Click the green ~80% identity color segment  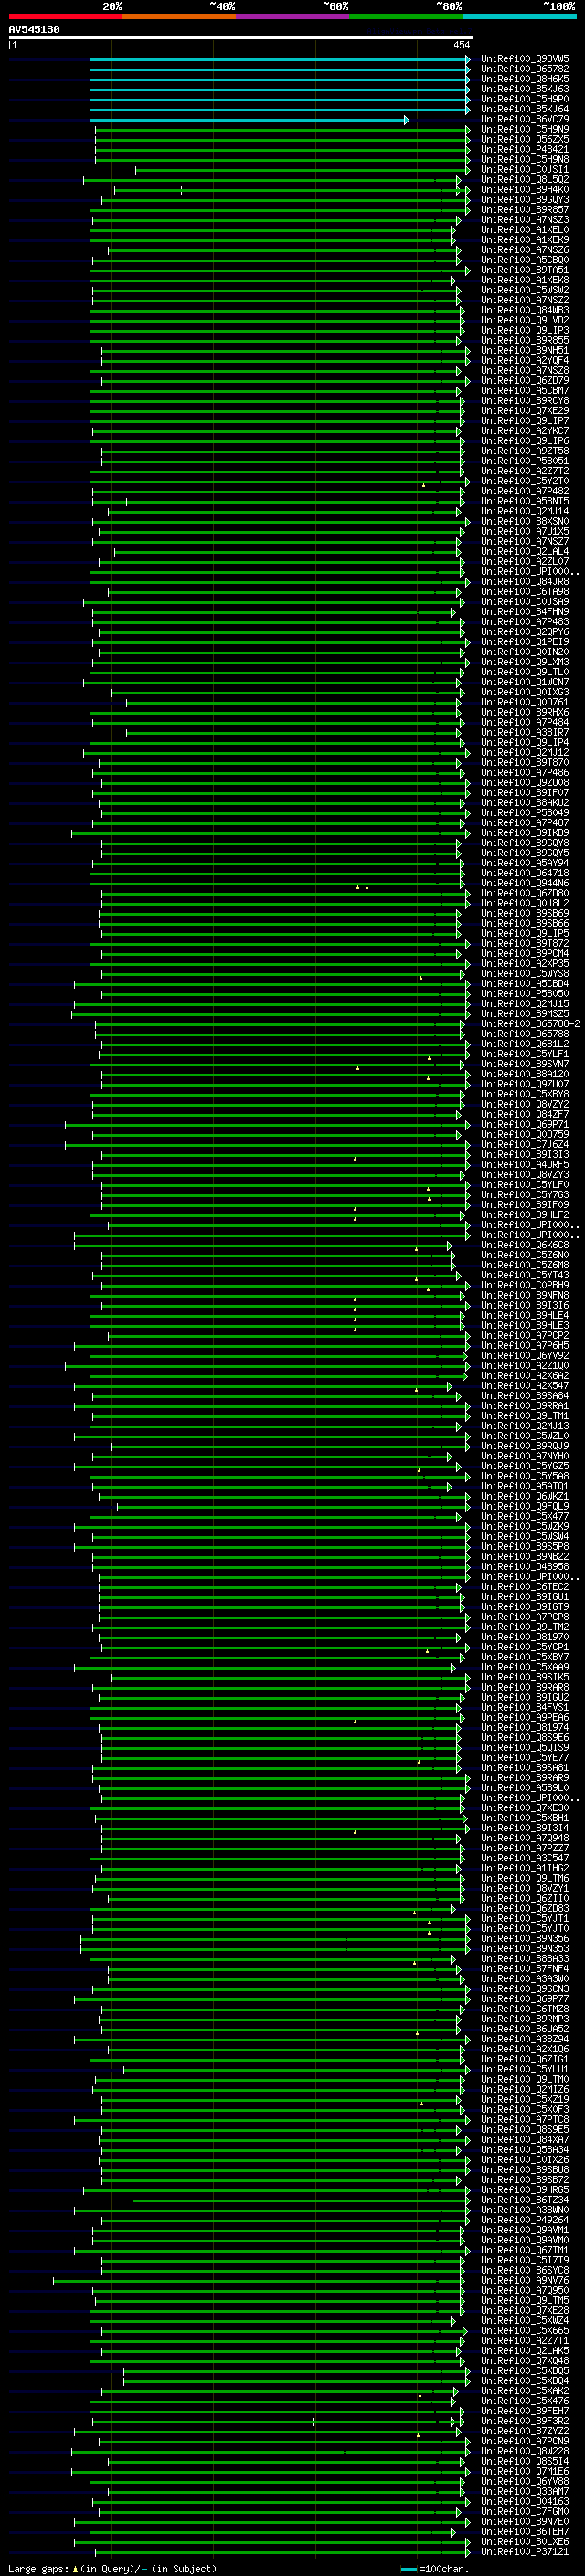[x=406, y=16]
